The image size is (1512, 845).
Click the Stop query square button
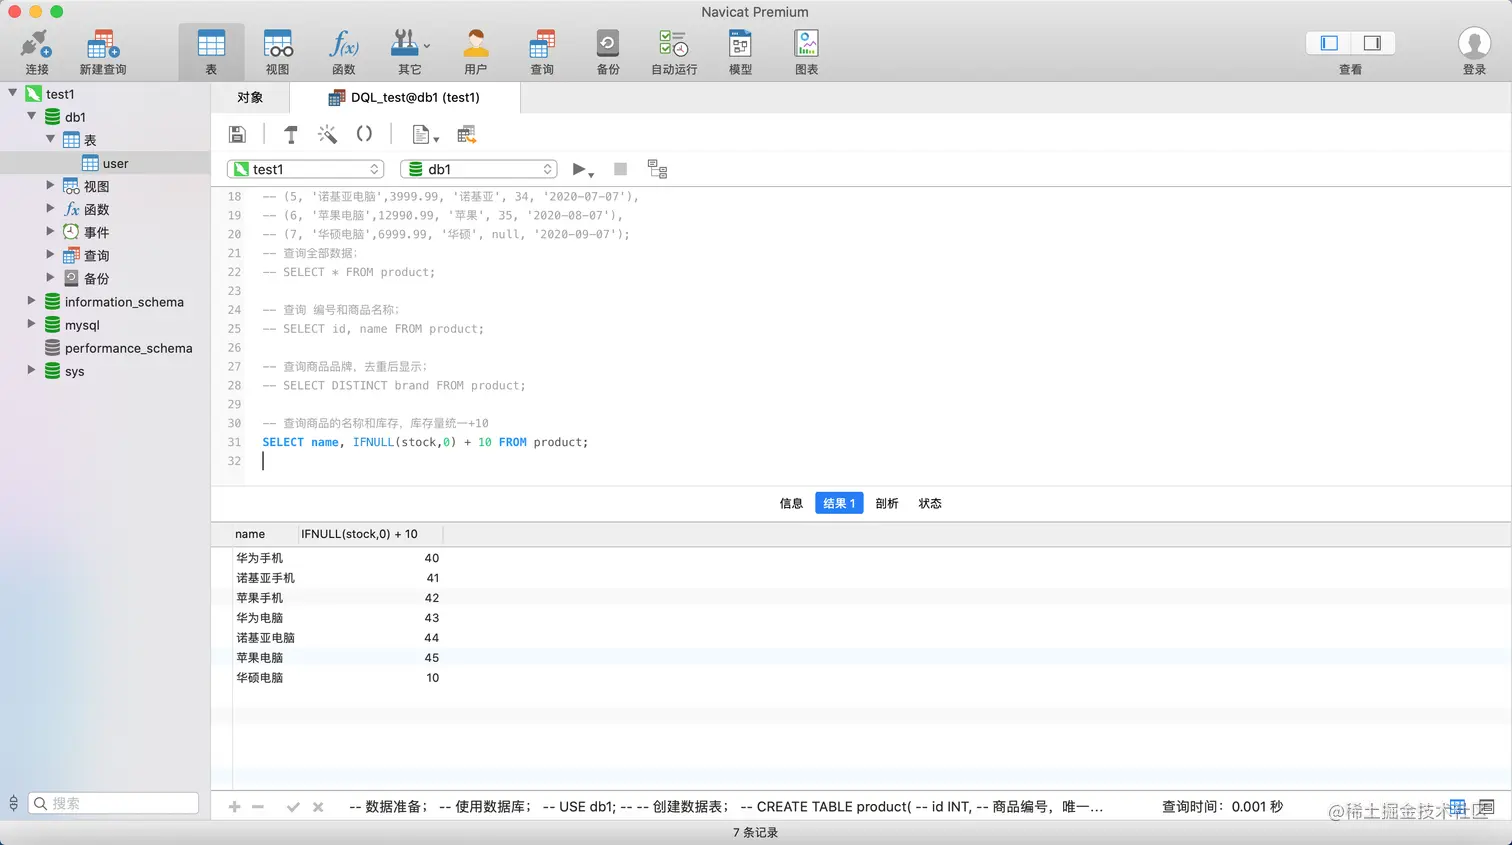pos(620,169)
